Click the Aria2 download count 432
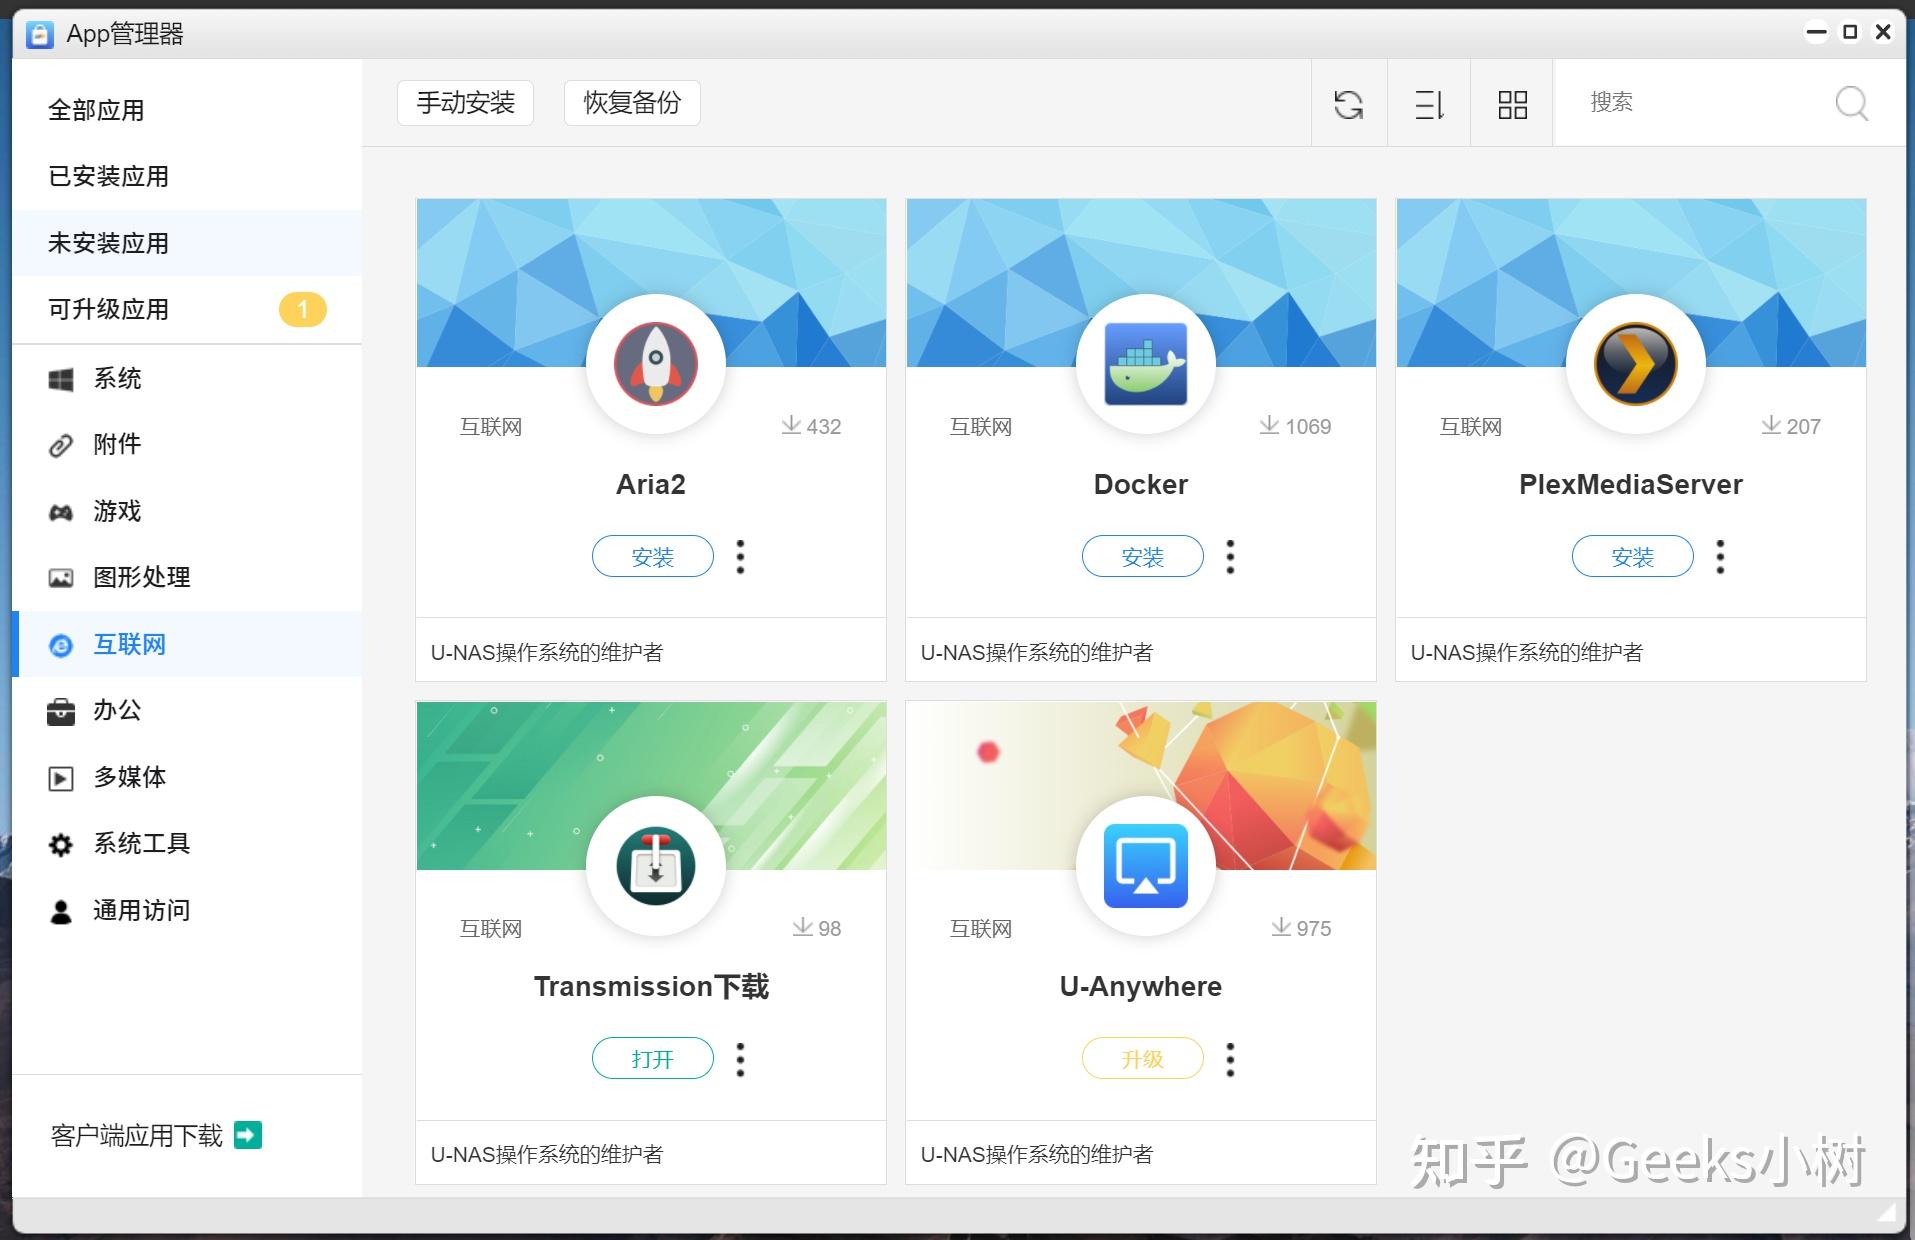Image resolution: width=1915 pixels, height=1240 pixels. pos(811,427)
